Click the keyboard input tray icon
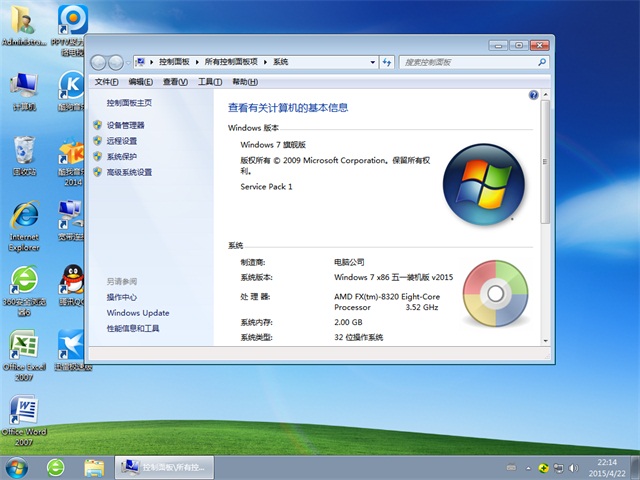The width and height of the screenshot is (640, 480). (511, 467)
